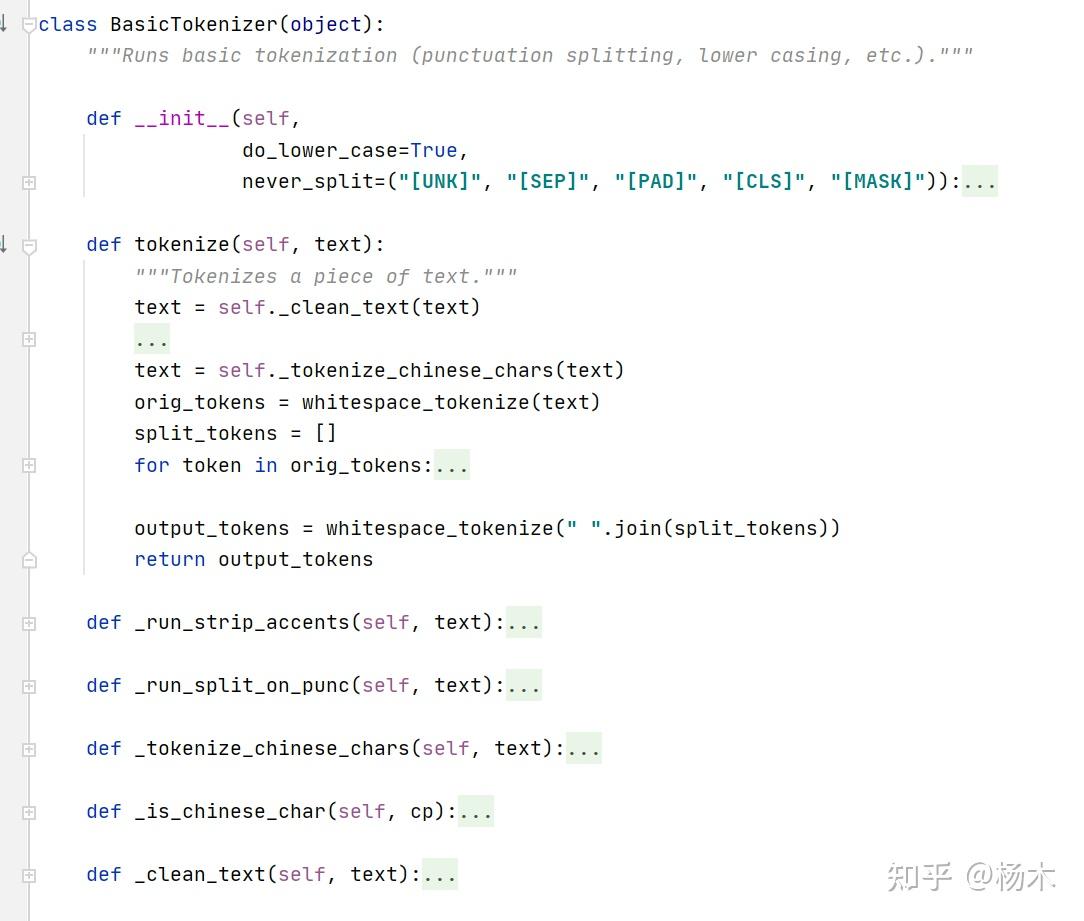Screen dimensions: 1084x921
Task: Click the ellipsis placeholder after never_split line
Action: (x=980, y=181)
